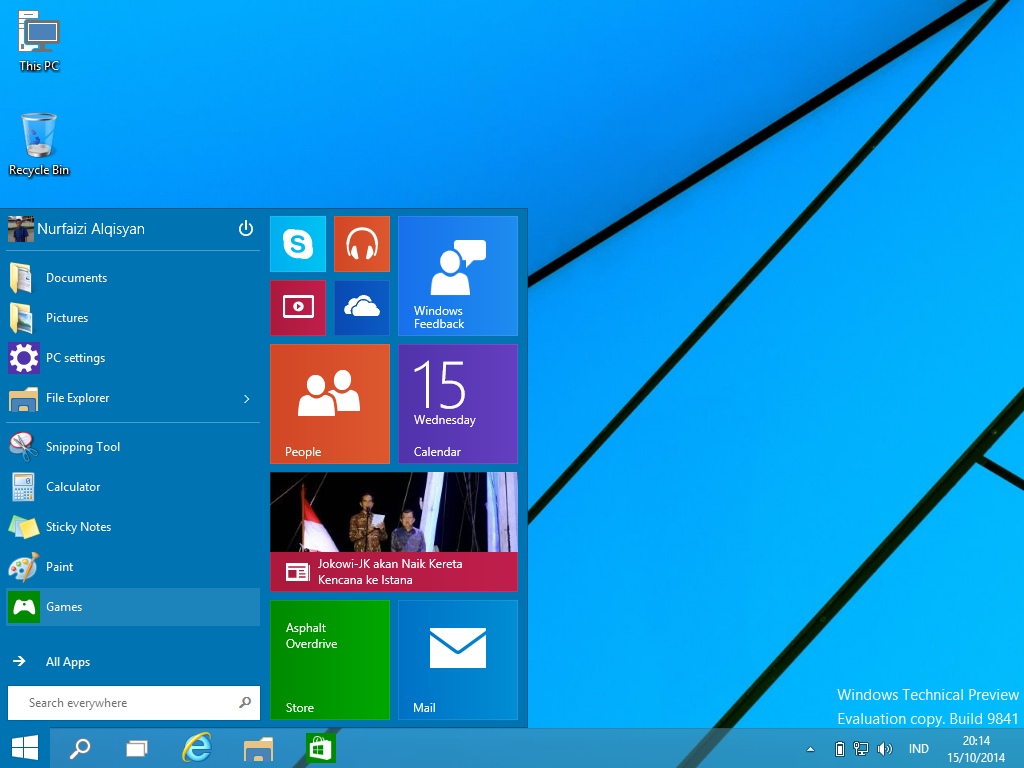The height and width of the screenshot is (768, 1024).
Task: Open the People tile
Action: [330, 404]
